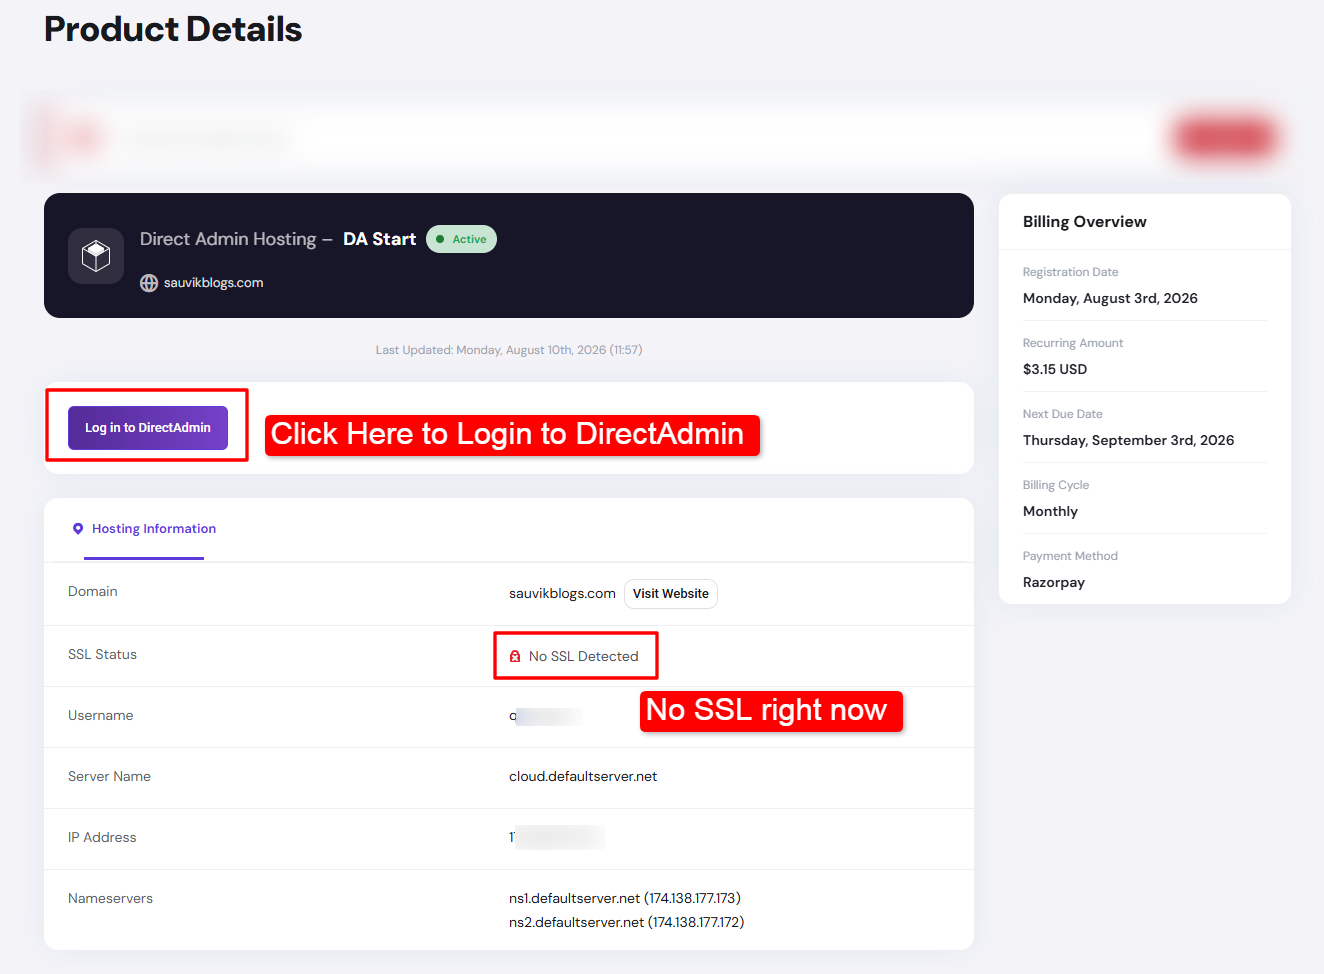Click the globe icon beside sauvikblogs.com
Screen dimensions: 1324x974
point(149,283)
